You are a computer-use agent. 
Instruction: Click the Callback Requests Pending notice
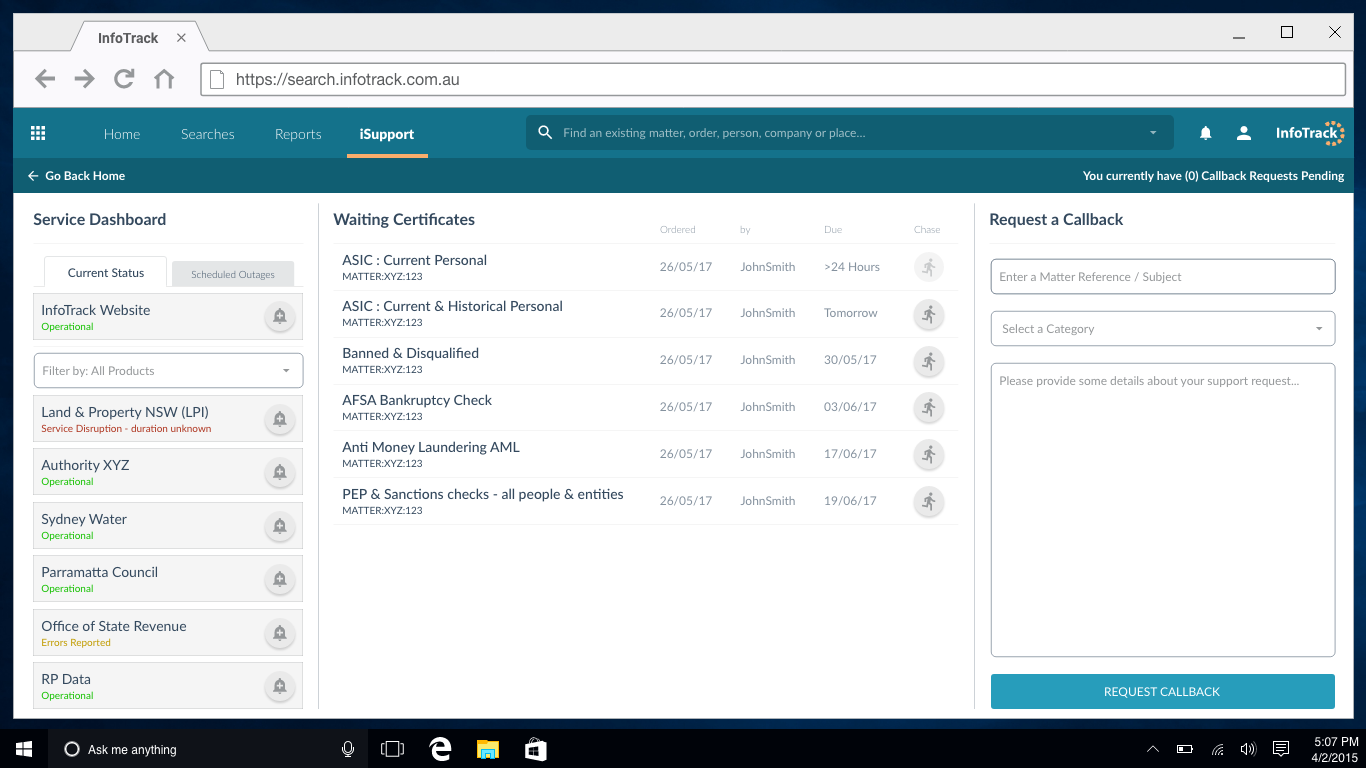1213,176
